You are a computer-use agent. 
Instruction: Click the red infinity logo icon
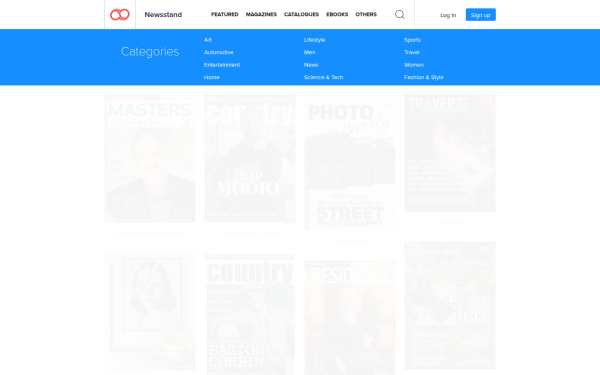point(120,15)
